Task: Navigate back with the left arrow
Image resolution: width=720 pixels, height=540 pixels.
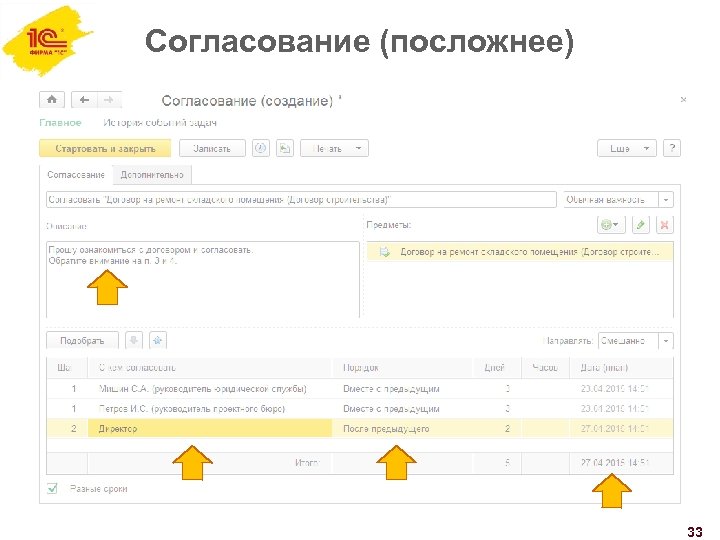Action: [84, 100]
